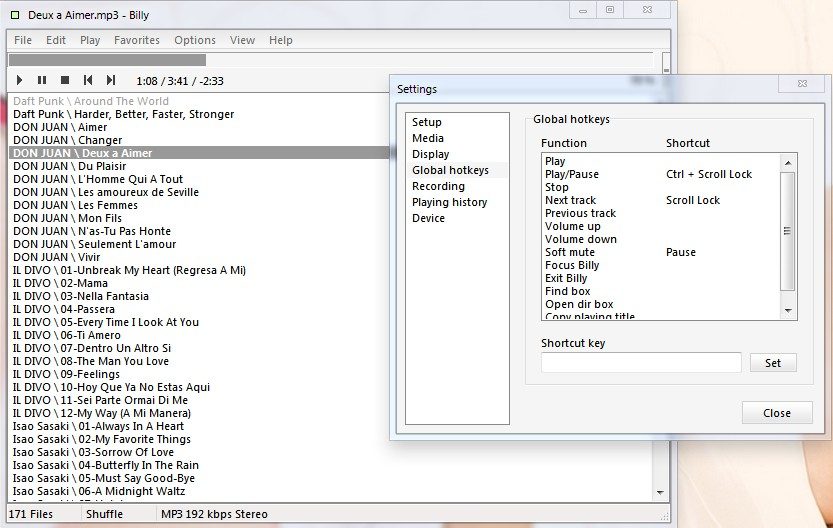Pause playback with the pause icon

(x=42, y=80)
